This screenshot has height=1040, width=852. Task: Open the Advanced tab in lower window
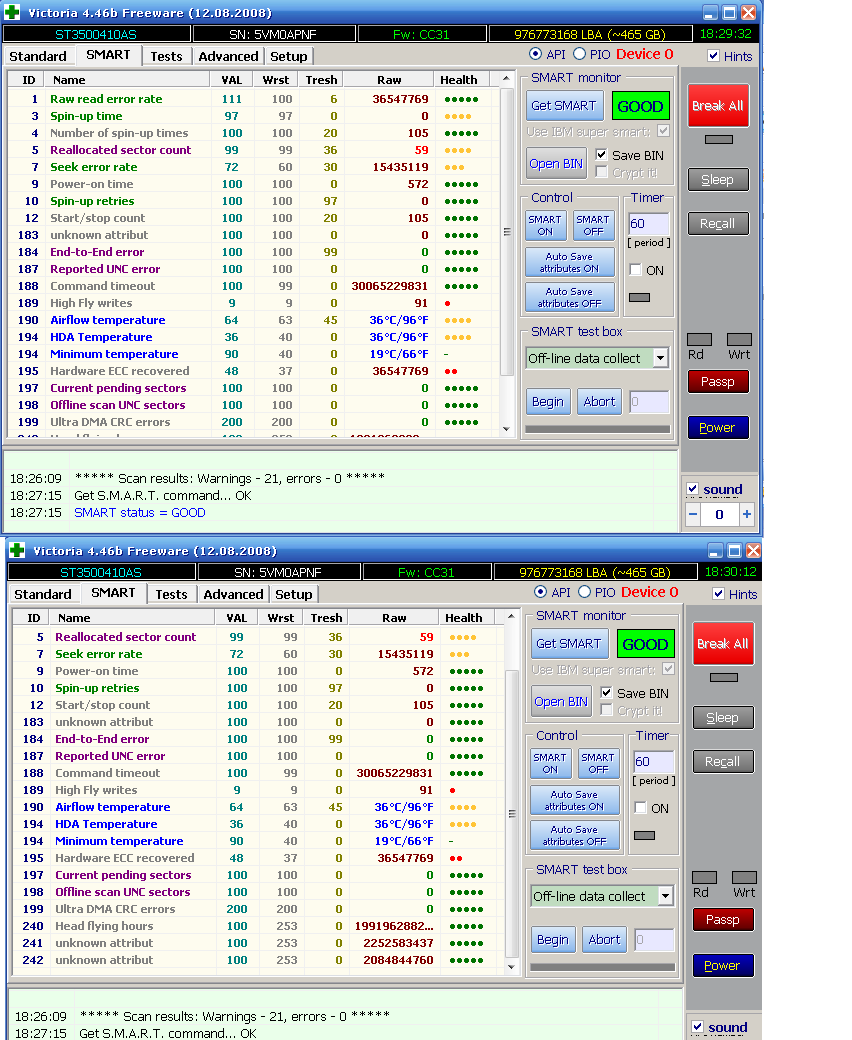pyautogui.click(x=233, y=594)
